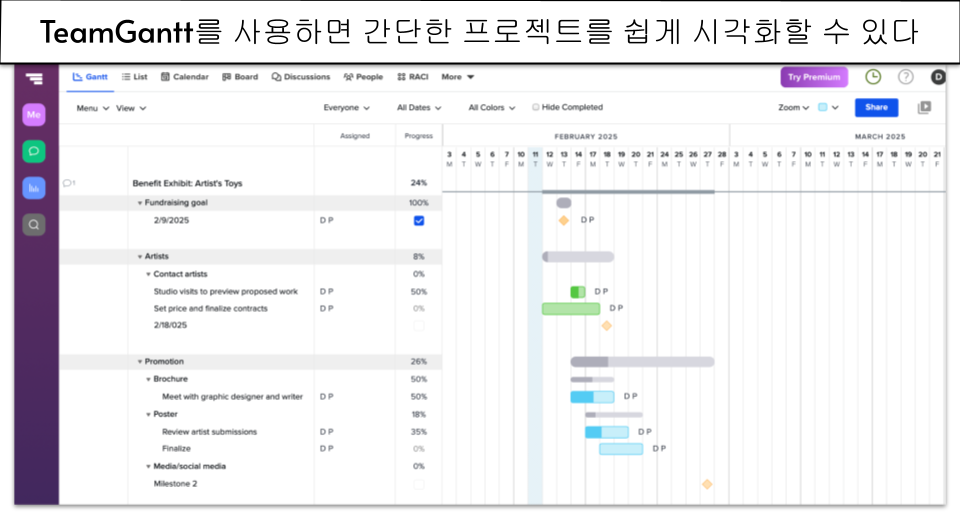960x513 pixels.
Task: Select the Set price and finalize contracts task
Action: (x=210, y=309)
